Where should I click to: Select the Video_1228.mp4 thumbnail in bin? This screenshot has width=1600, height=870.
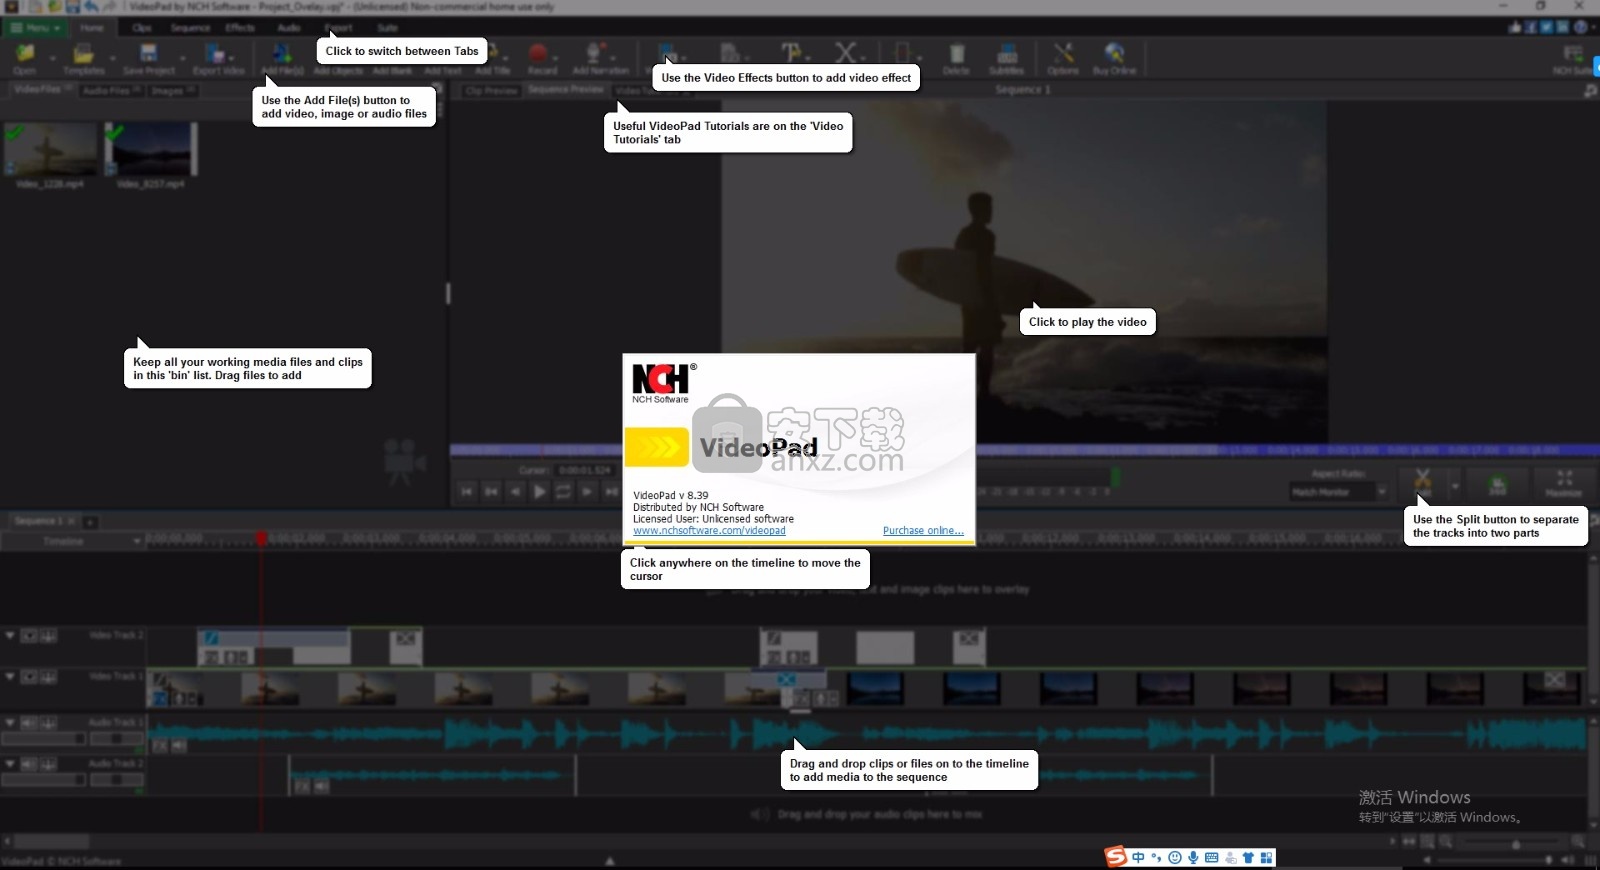[50, 149]
